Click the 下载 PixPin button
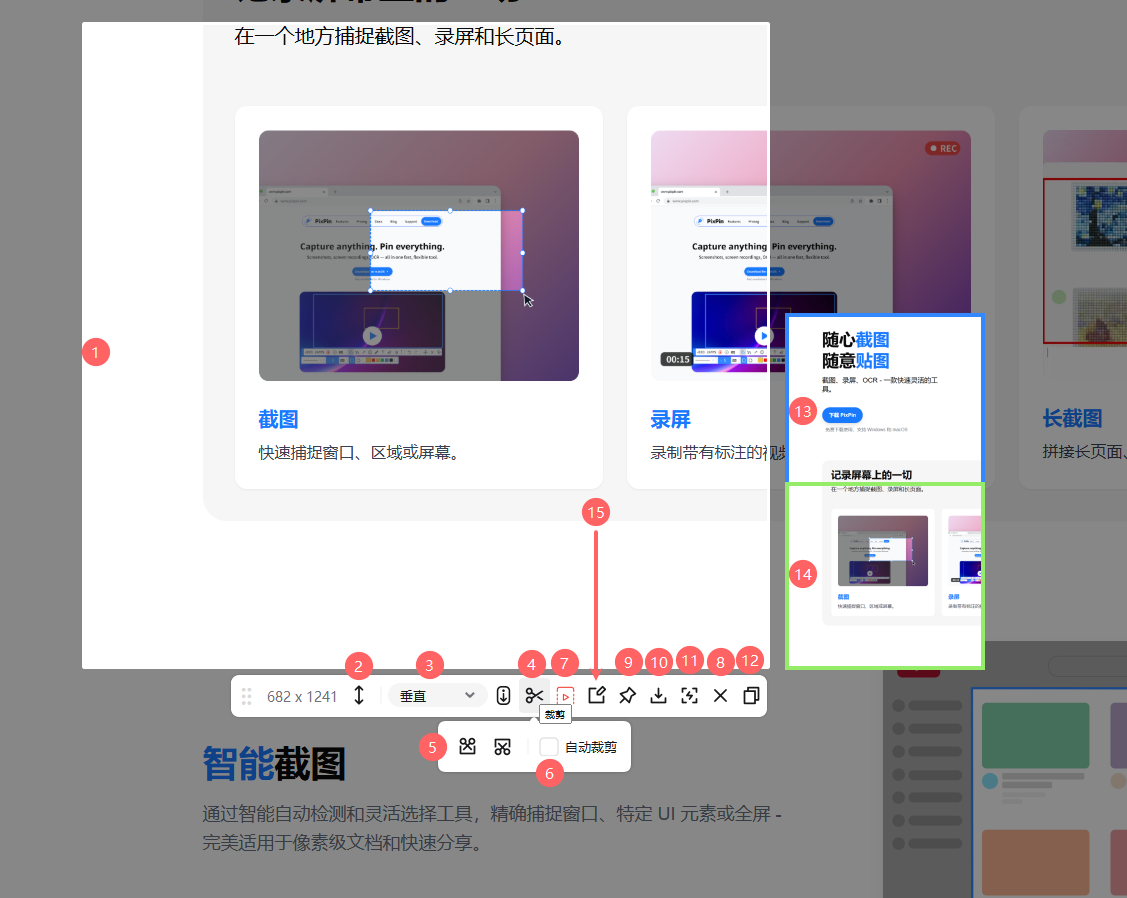Image resolution: width=1127 pixels, height=898 pixels. [x=843, y=413]
